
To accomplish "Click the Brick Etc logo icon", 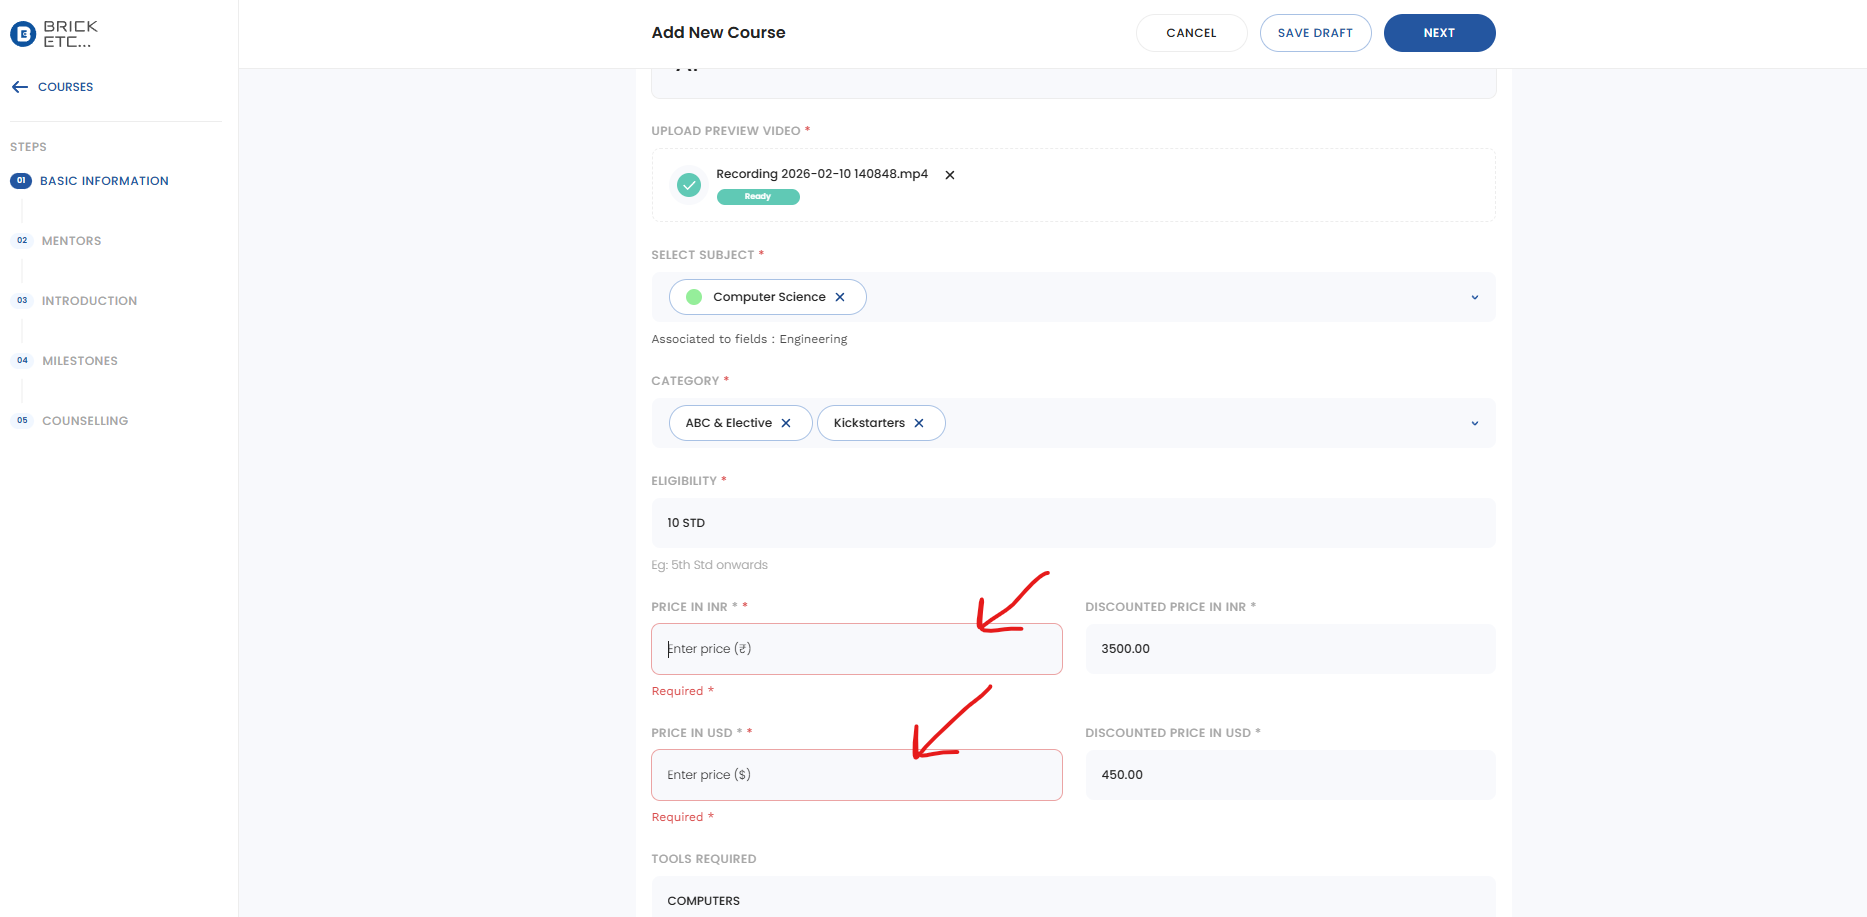I will tap(23, 34).
